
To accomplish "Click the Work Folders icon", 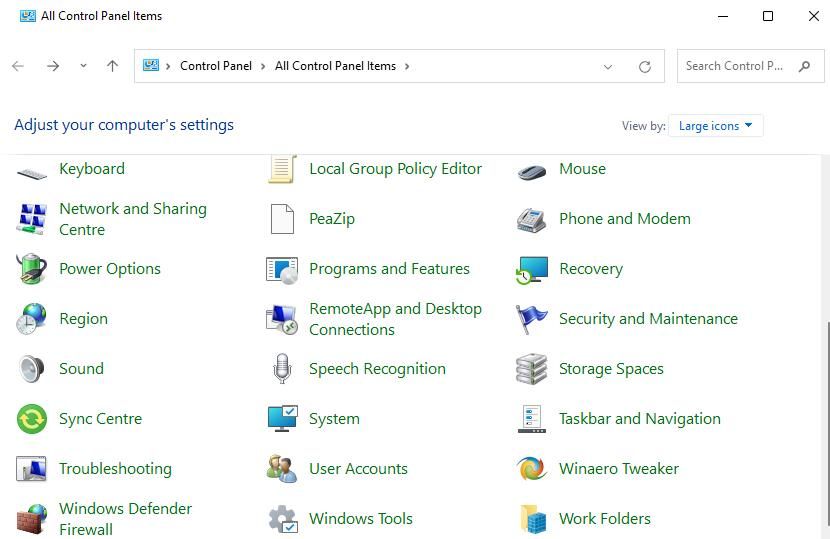I will coord(533,519).
